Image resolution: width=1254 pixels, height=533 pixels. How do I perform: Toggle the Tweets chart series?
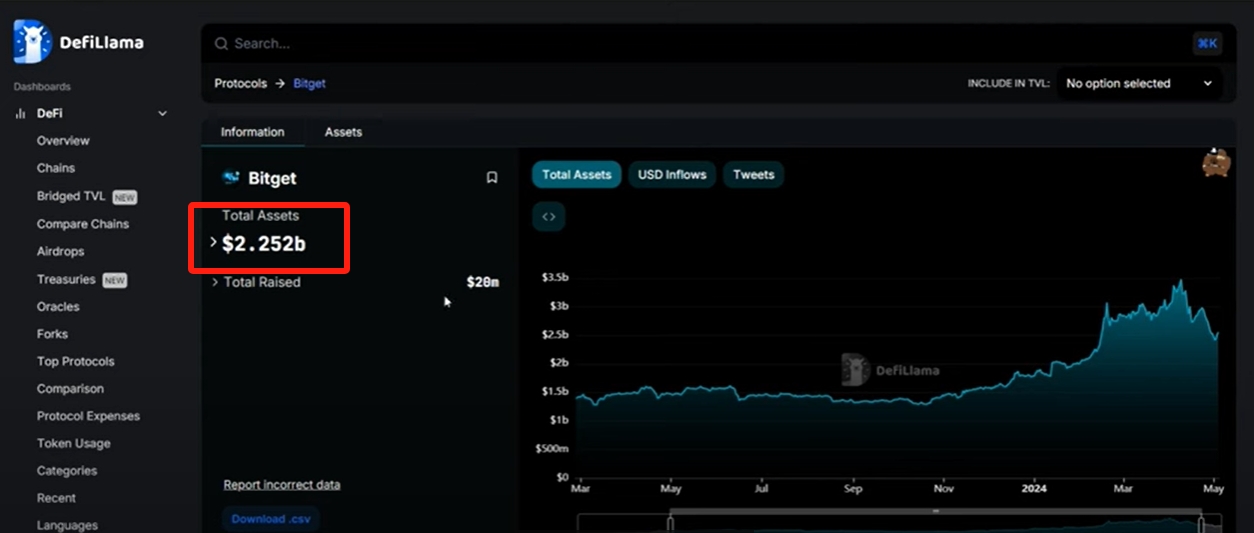(754, 174)
